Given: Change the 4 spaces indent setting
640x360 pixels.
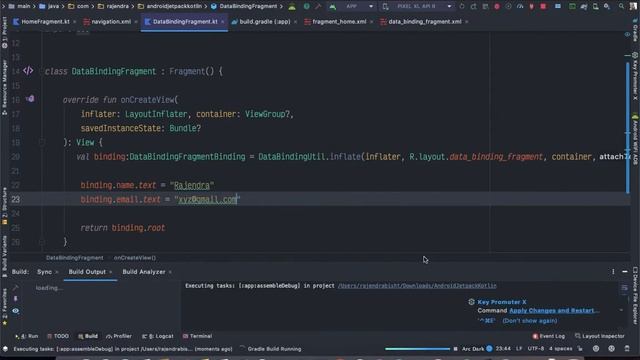Looking at the screenshot, I should pos(560,349).
